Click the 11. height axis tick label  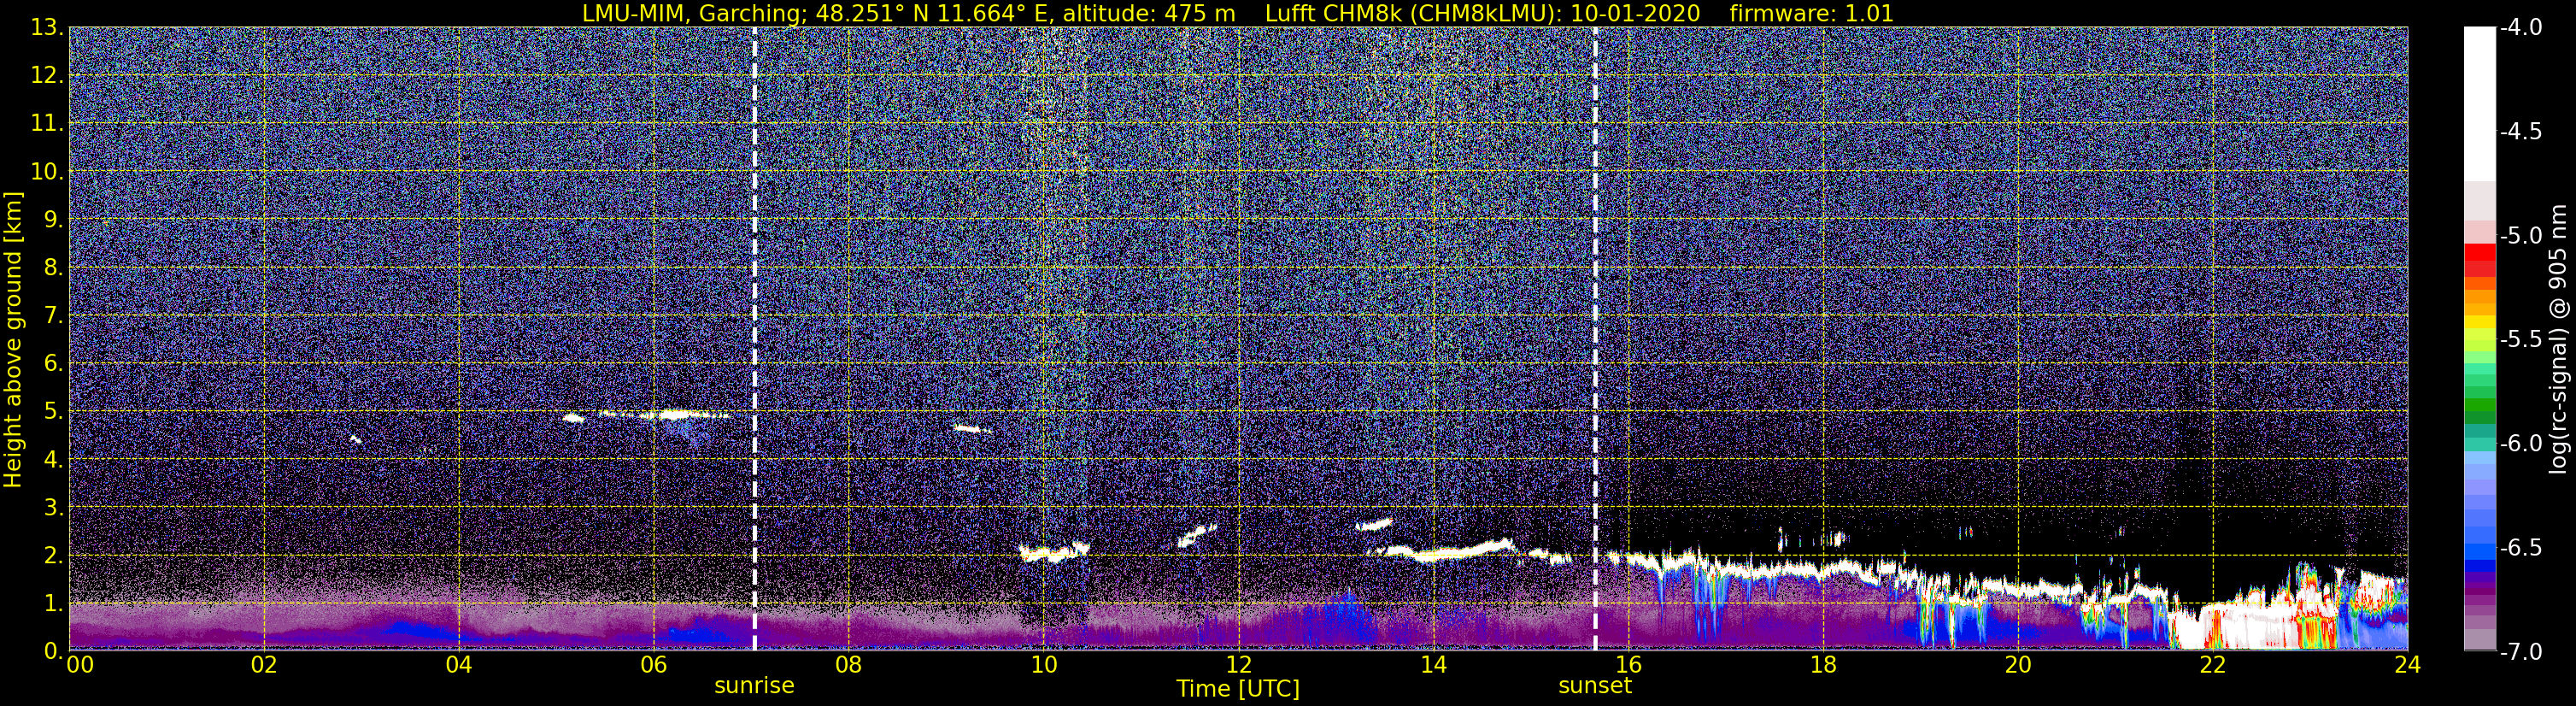click(47, 124)
